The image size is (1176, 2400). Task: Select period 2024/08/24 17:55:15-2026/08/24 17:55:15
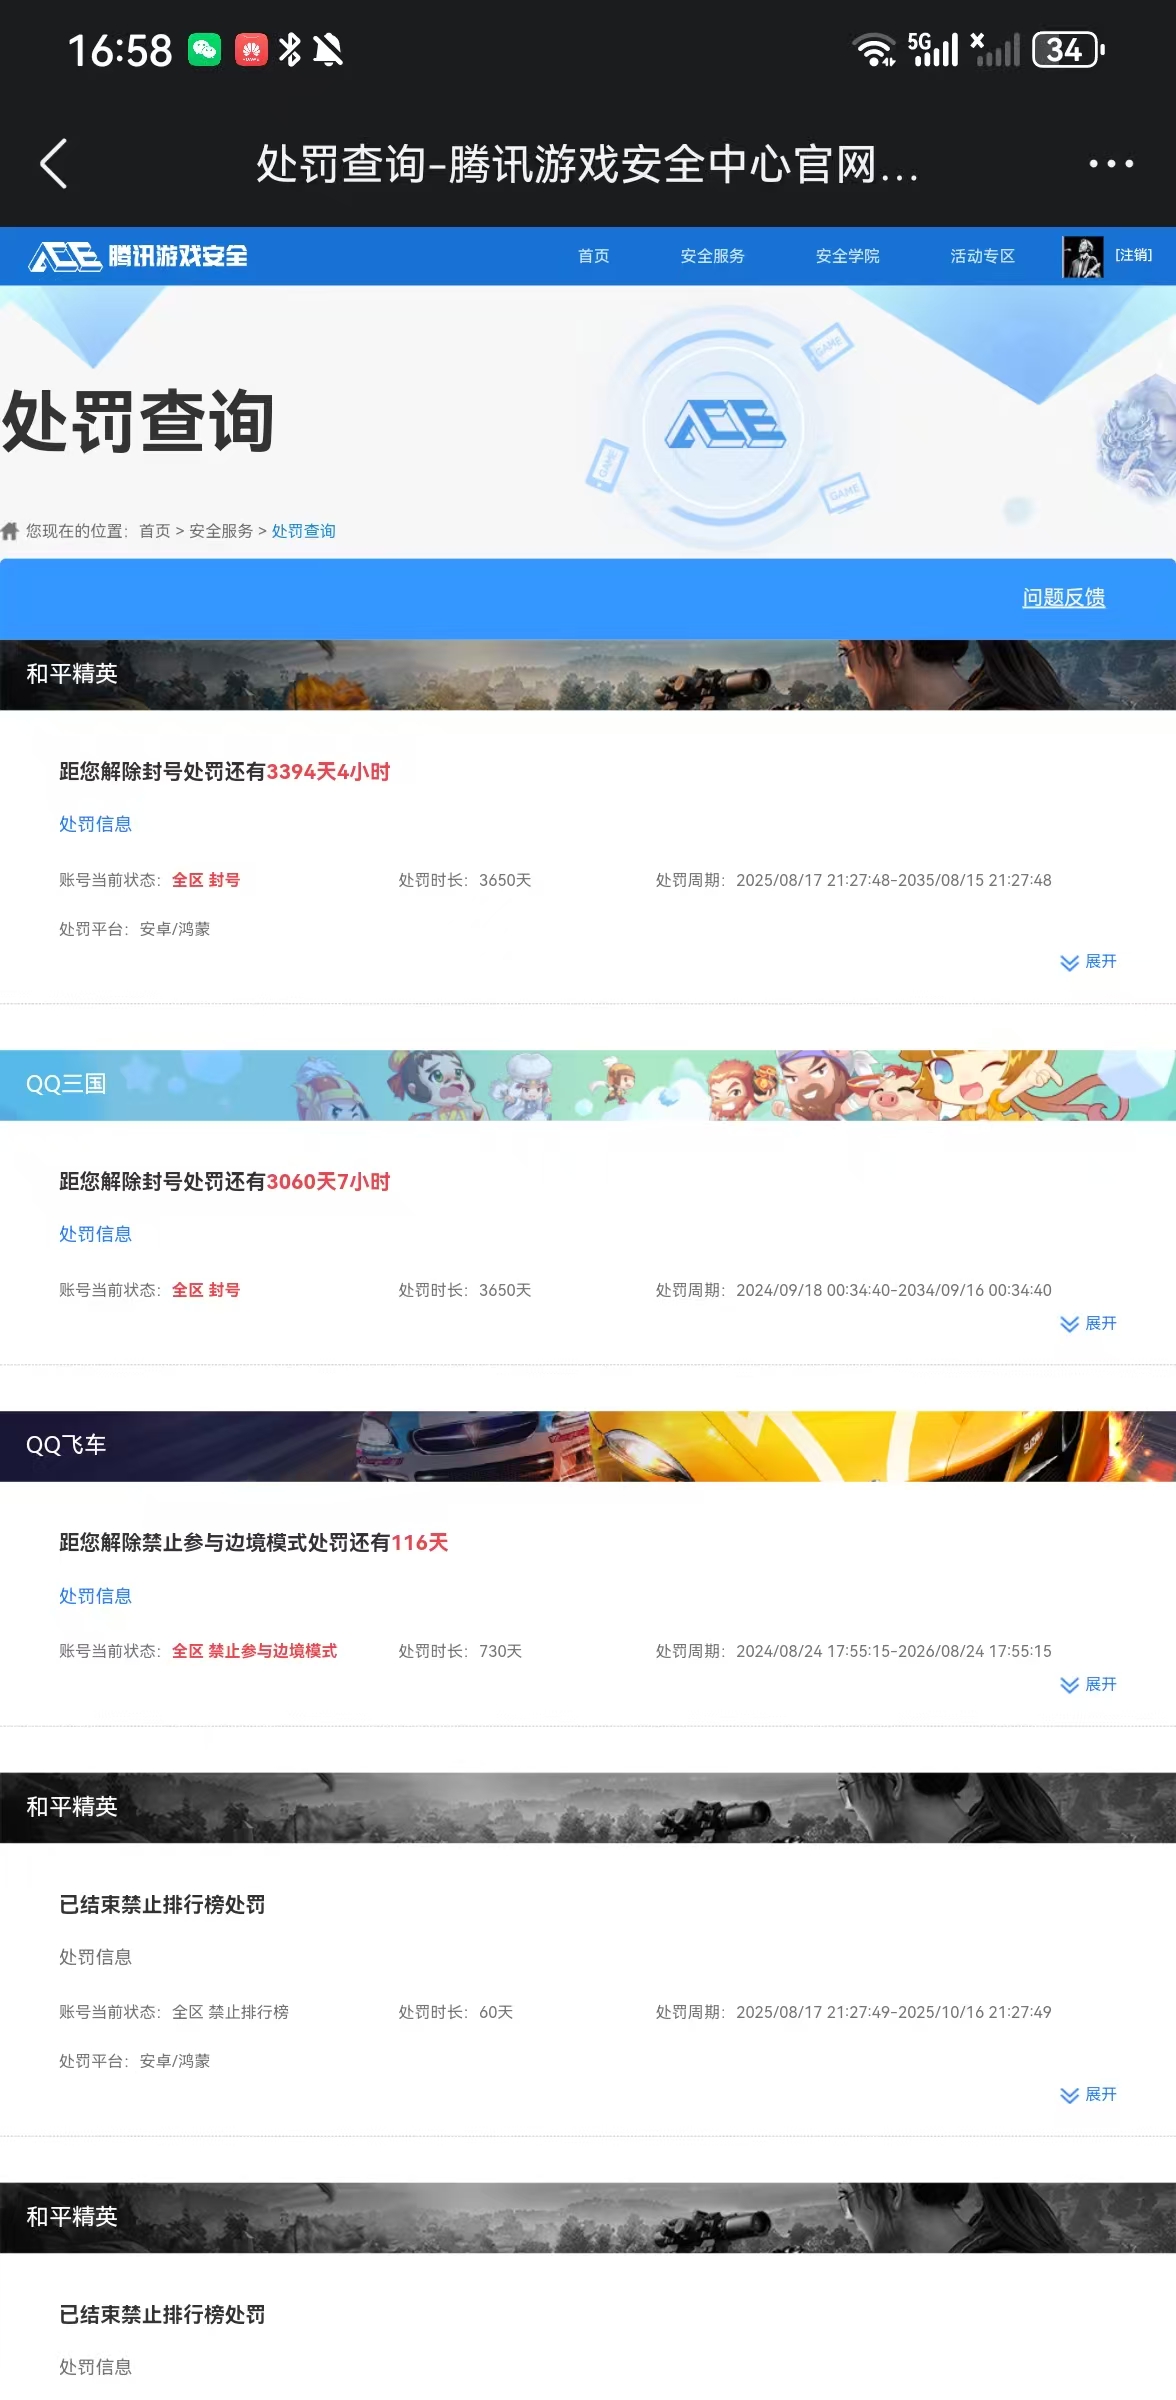pos(894,1651)
